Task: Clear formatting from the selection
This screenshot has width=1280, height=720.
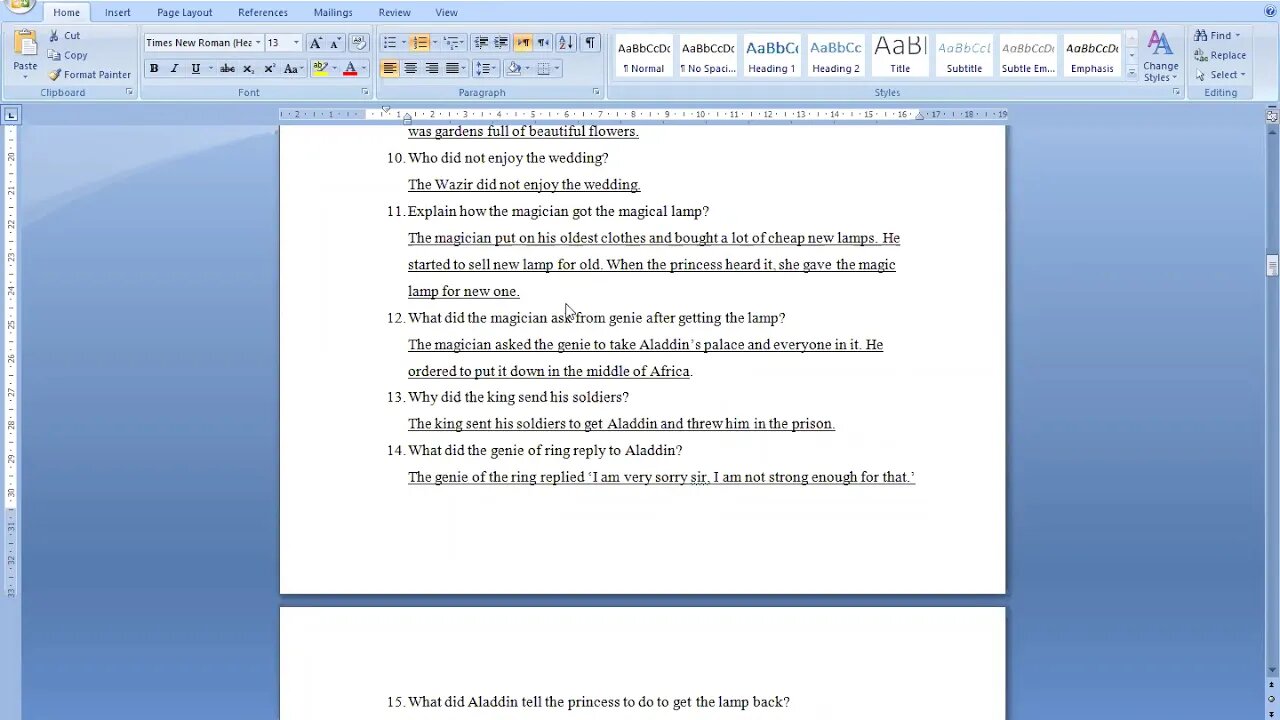Action: [359, 42]
